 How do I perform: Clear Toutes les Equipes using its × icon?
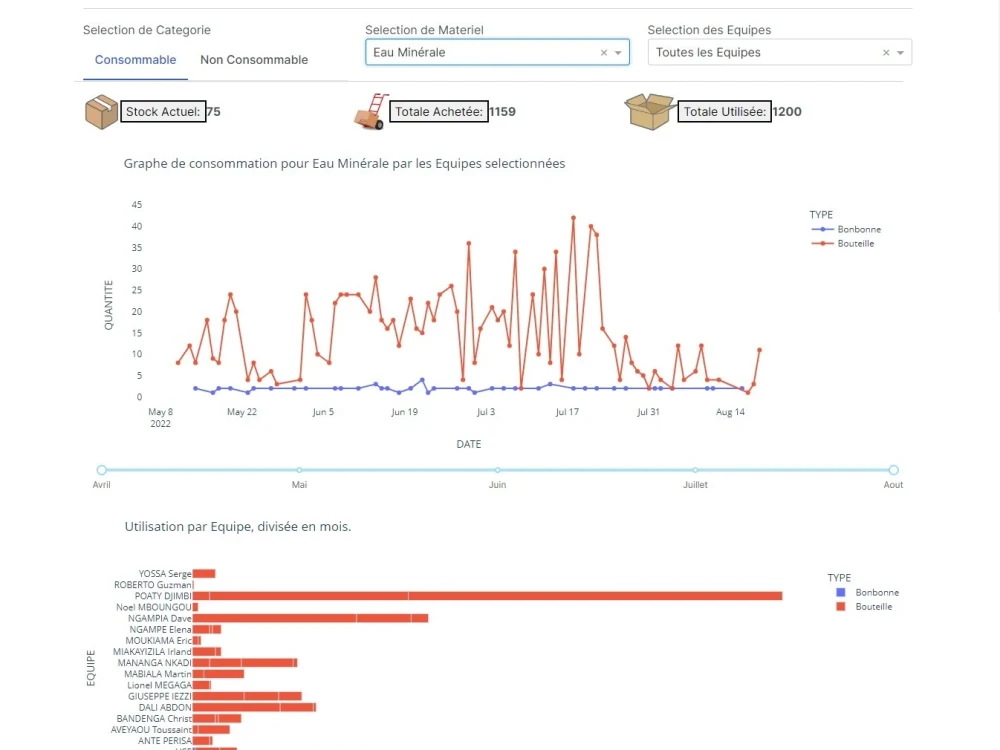885,52
